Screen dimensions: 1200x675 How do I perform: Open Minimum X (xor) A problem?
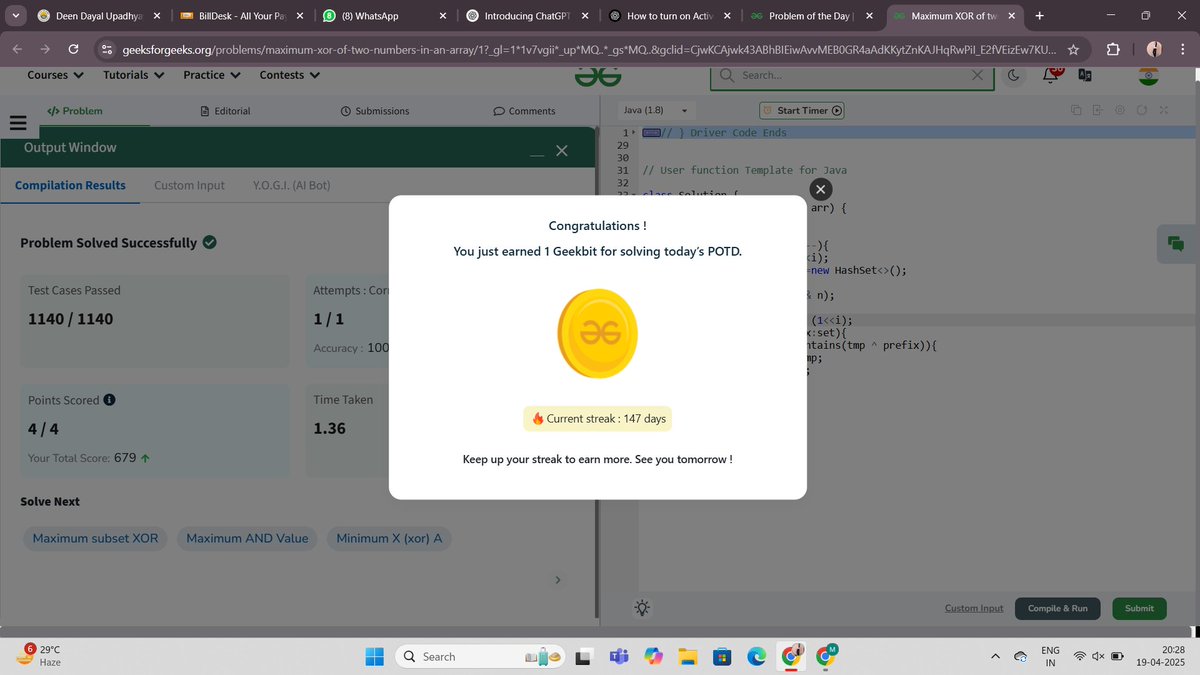389,538
